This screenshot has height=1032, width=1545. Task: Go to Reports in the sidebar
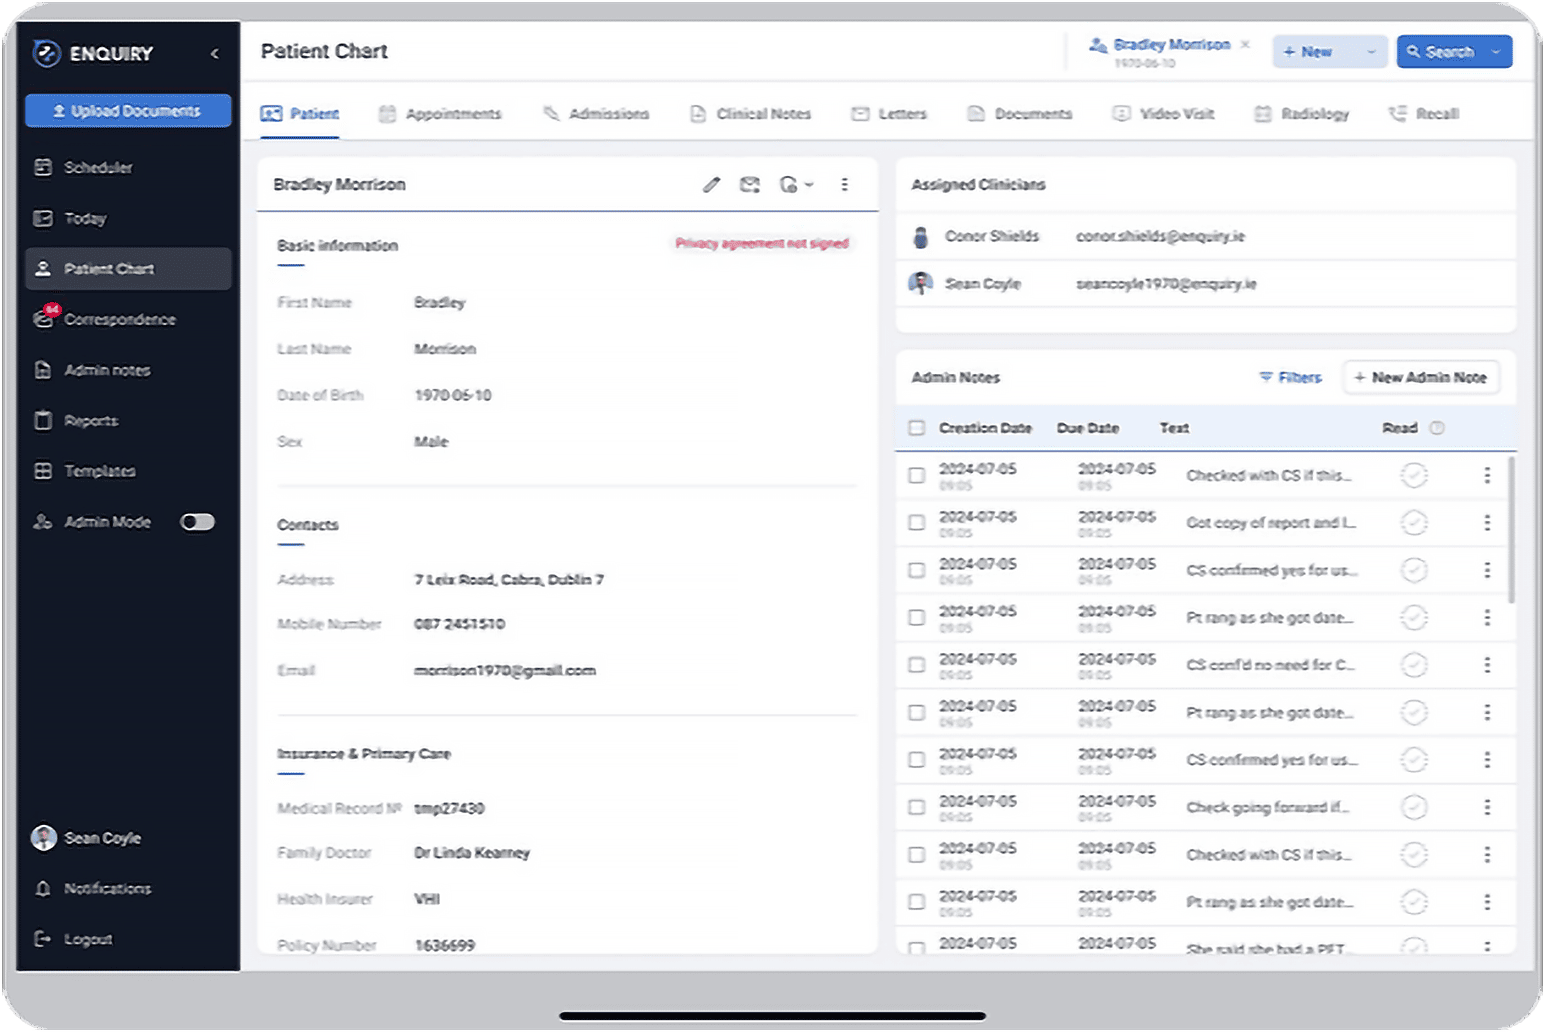click(90, 421)
